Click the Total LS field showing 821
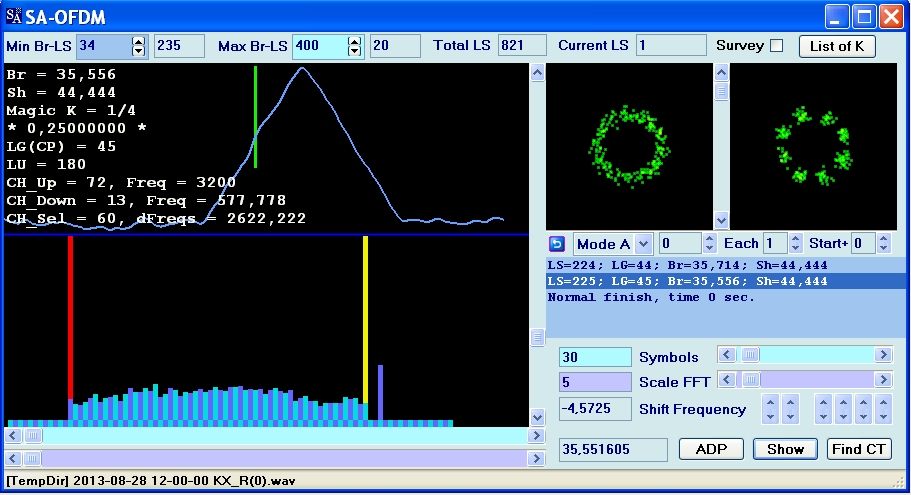911x495 pixels. tap(522, 46)
